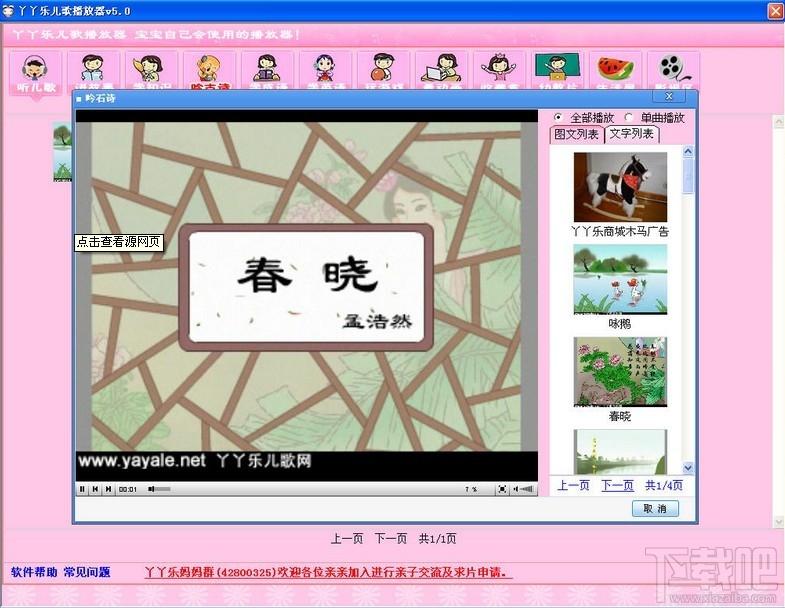Pause the 春晓 video playback

point(82,489)
